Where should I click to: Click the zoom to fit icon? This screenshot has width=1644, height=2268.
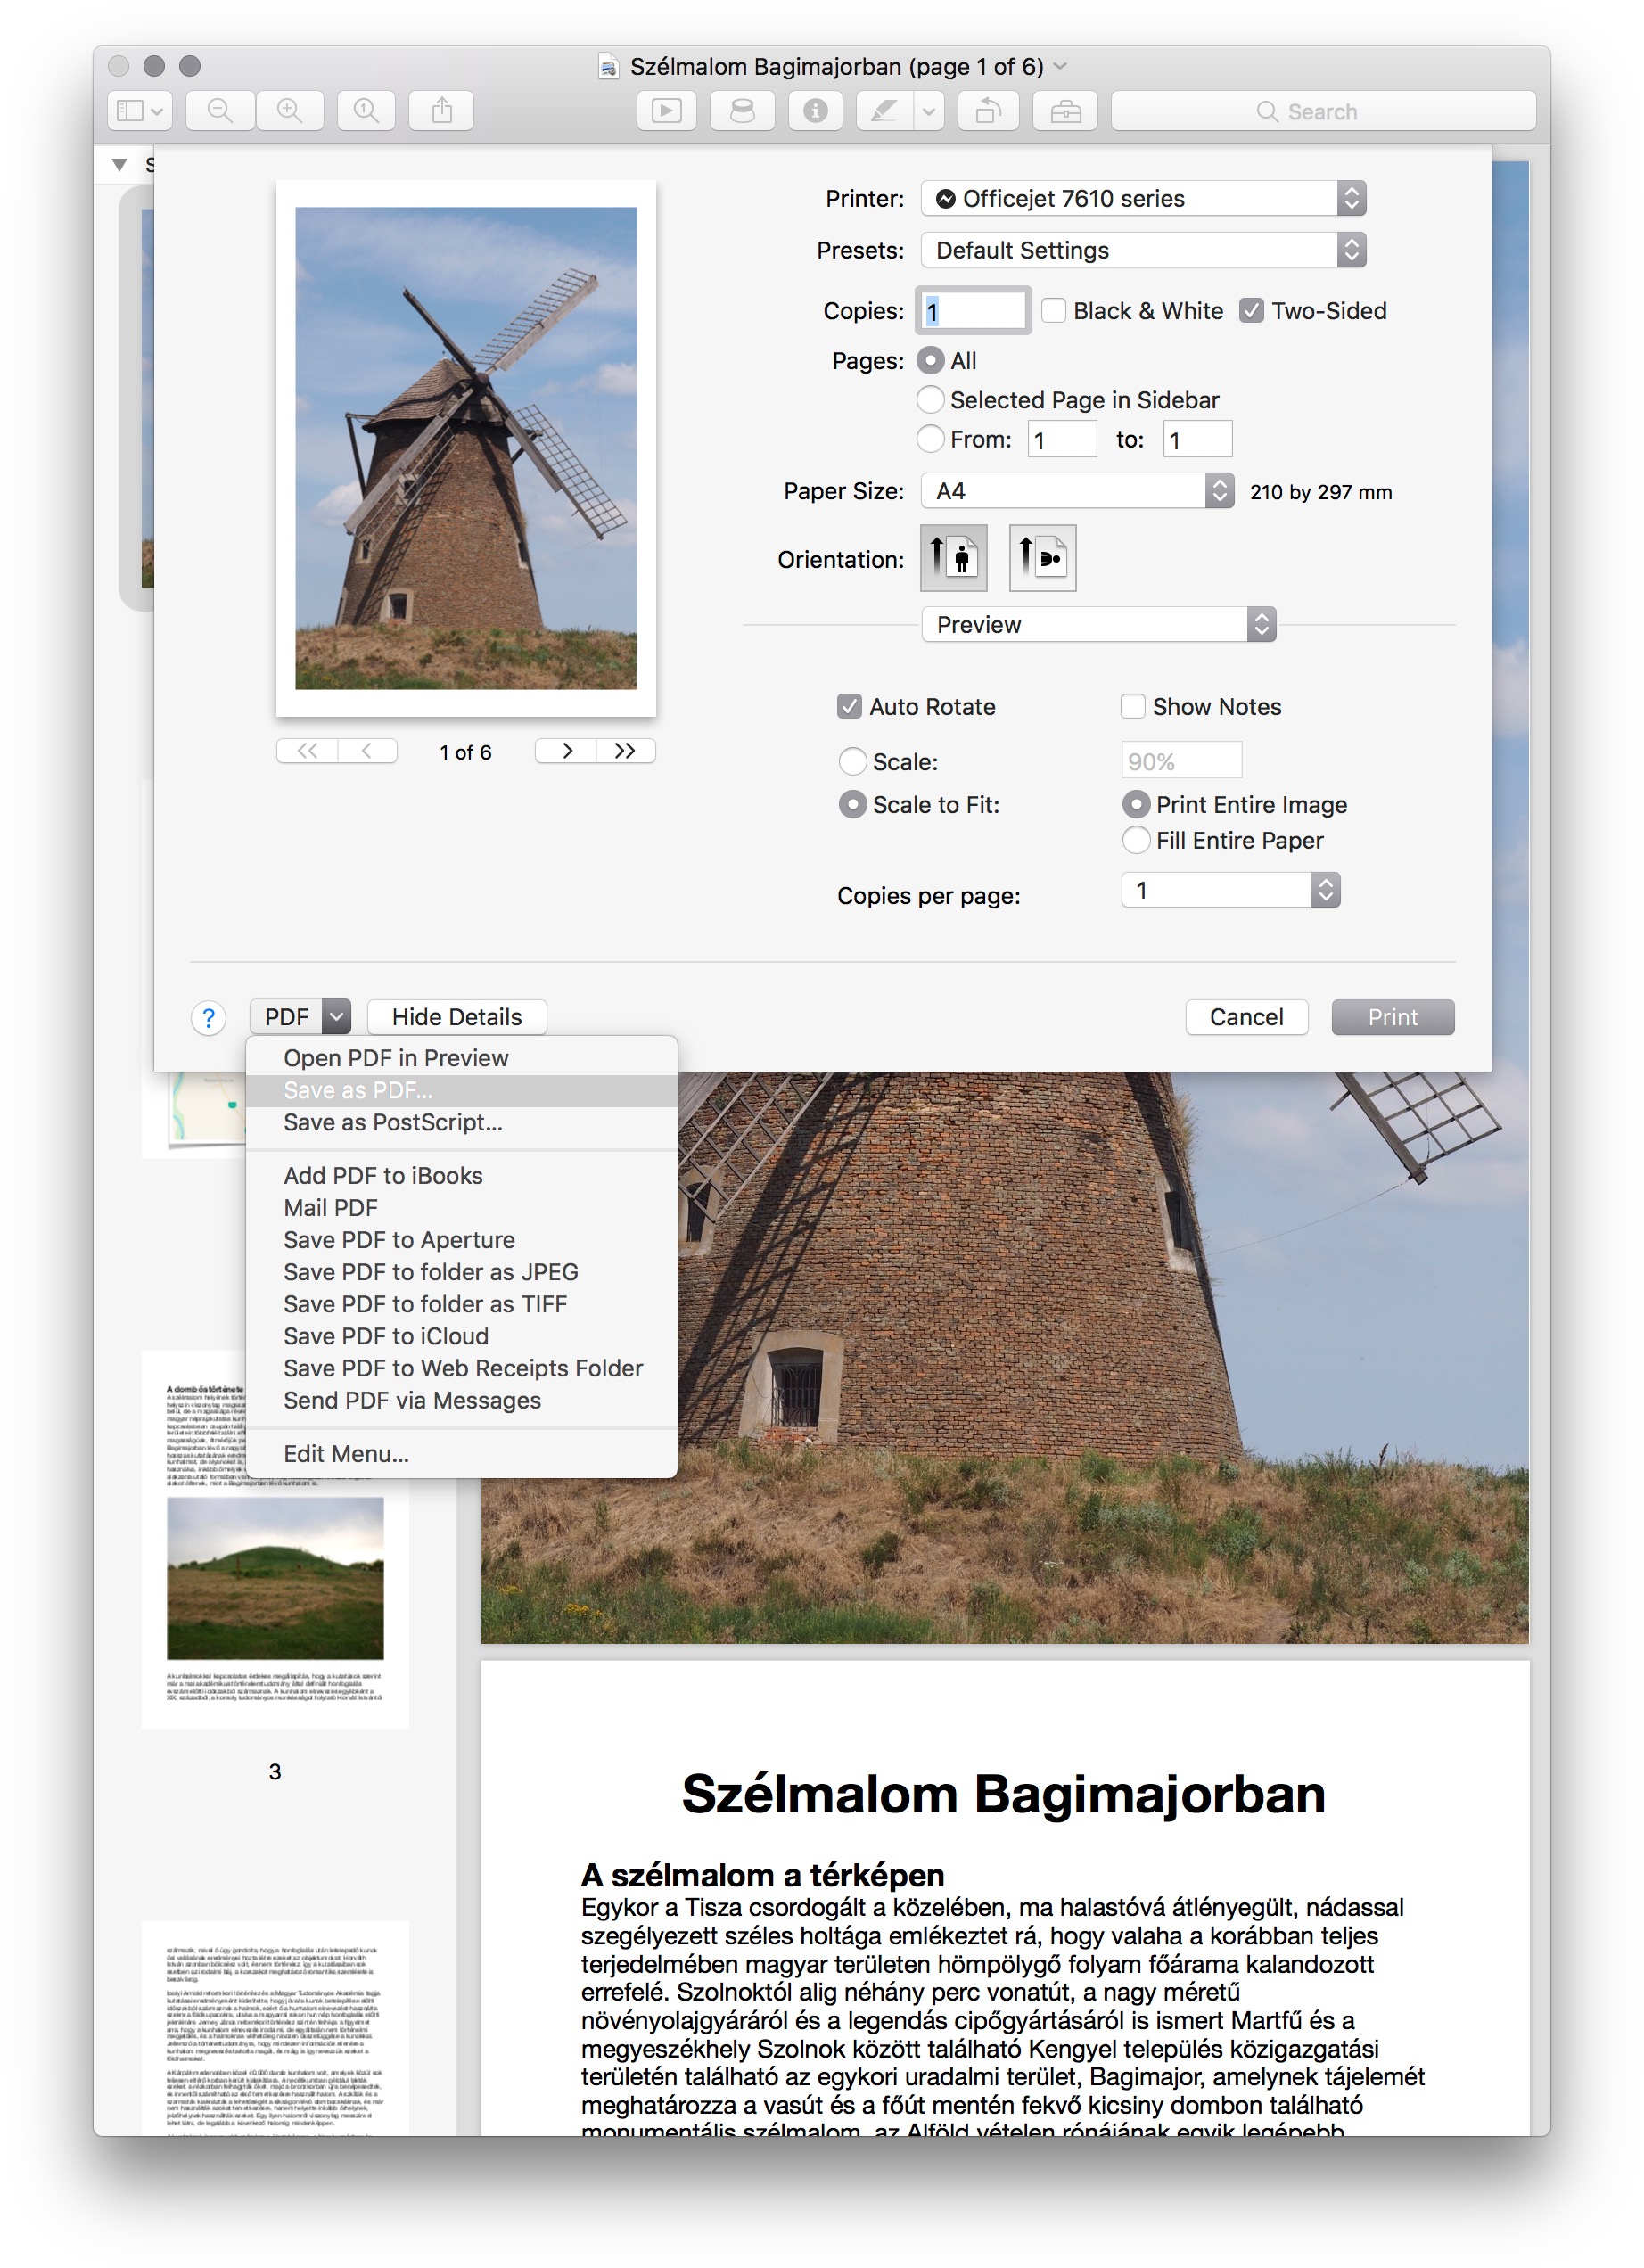366,111
